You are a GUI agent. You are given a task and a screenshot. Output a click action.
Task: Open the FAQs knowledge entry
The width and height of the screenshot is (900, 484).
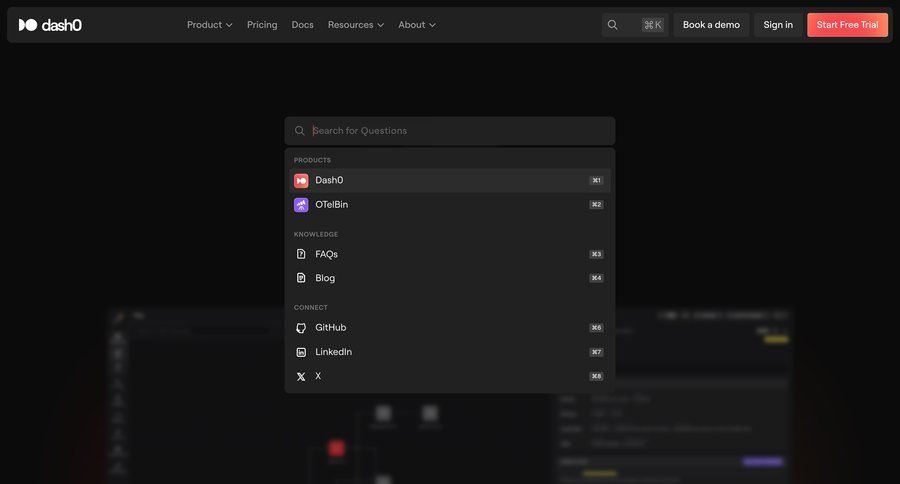coord(450,254)
